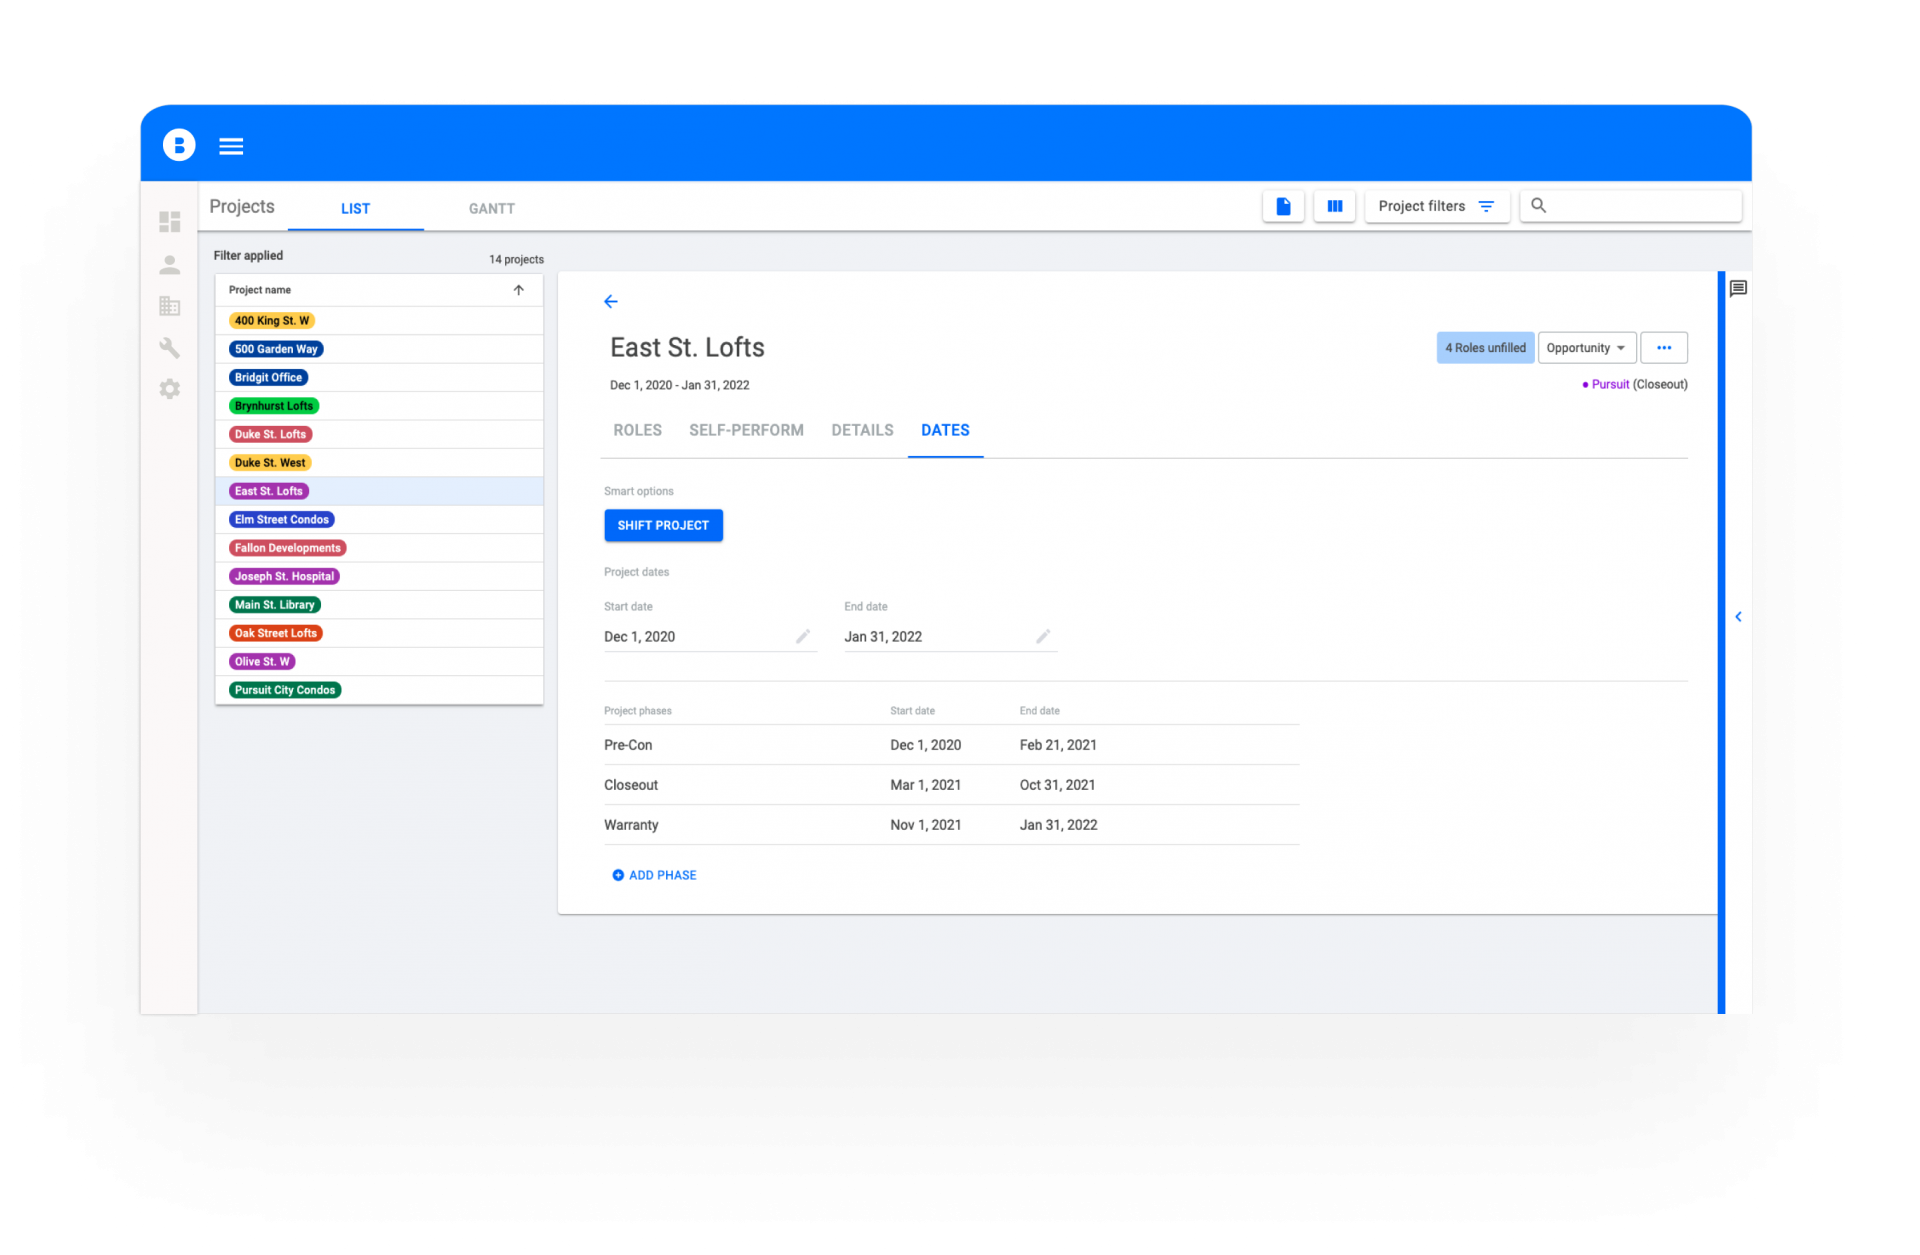Switch to the GANTT tab
Screen dimensions: 1920x1255
click(x=491, y=209)
